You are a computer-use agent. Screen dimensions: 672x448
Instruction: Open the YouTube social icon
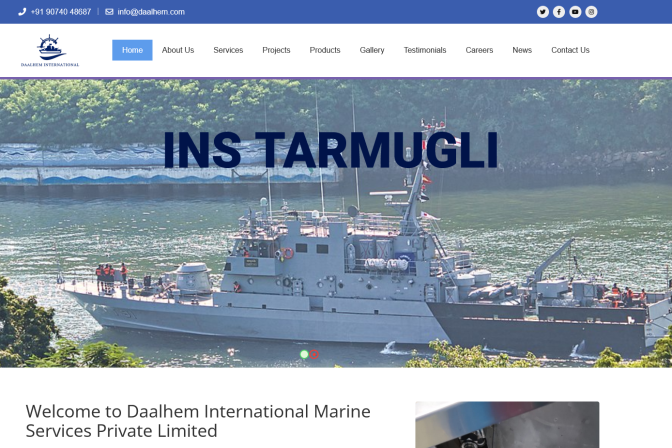575,12
